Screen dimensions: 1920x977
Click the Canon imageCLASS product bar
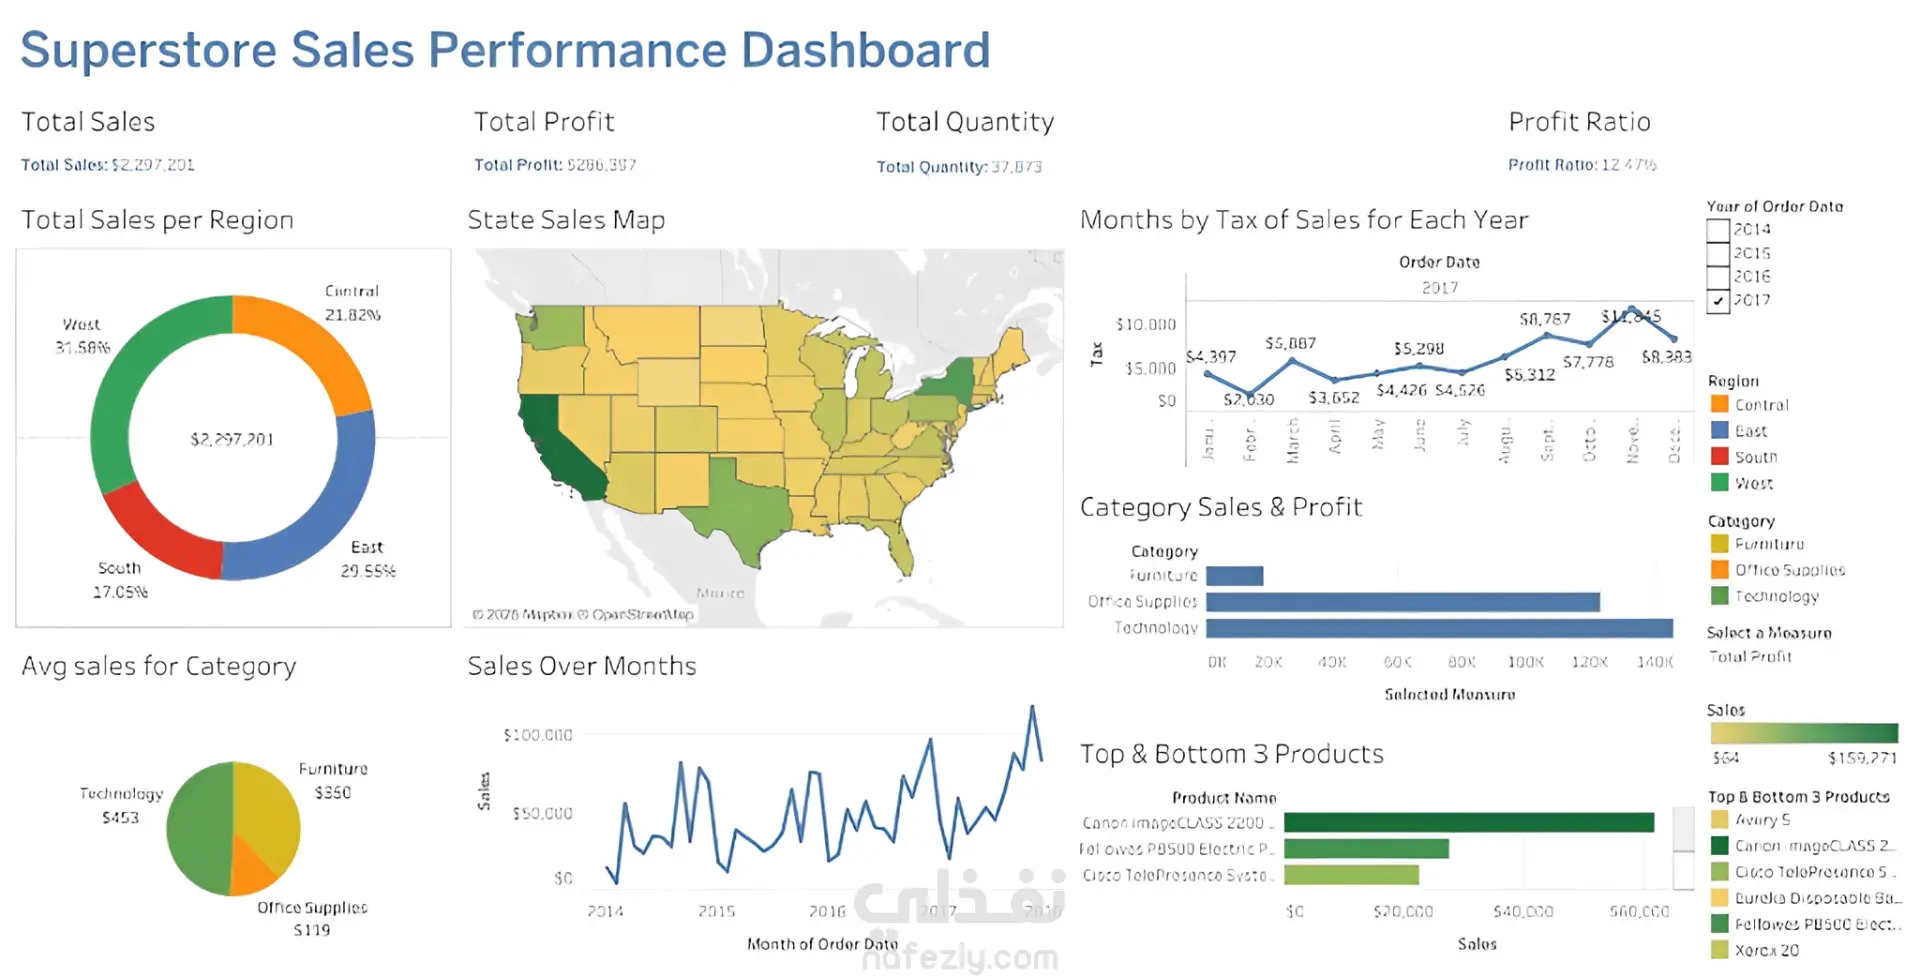point(1469,823)
